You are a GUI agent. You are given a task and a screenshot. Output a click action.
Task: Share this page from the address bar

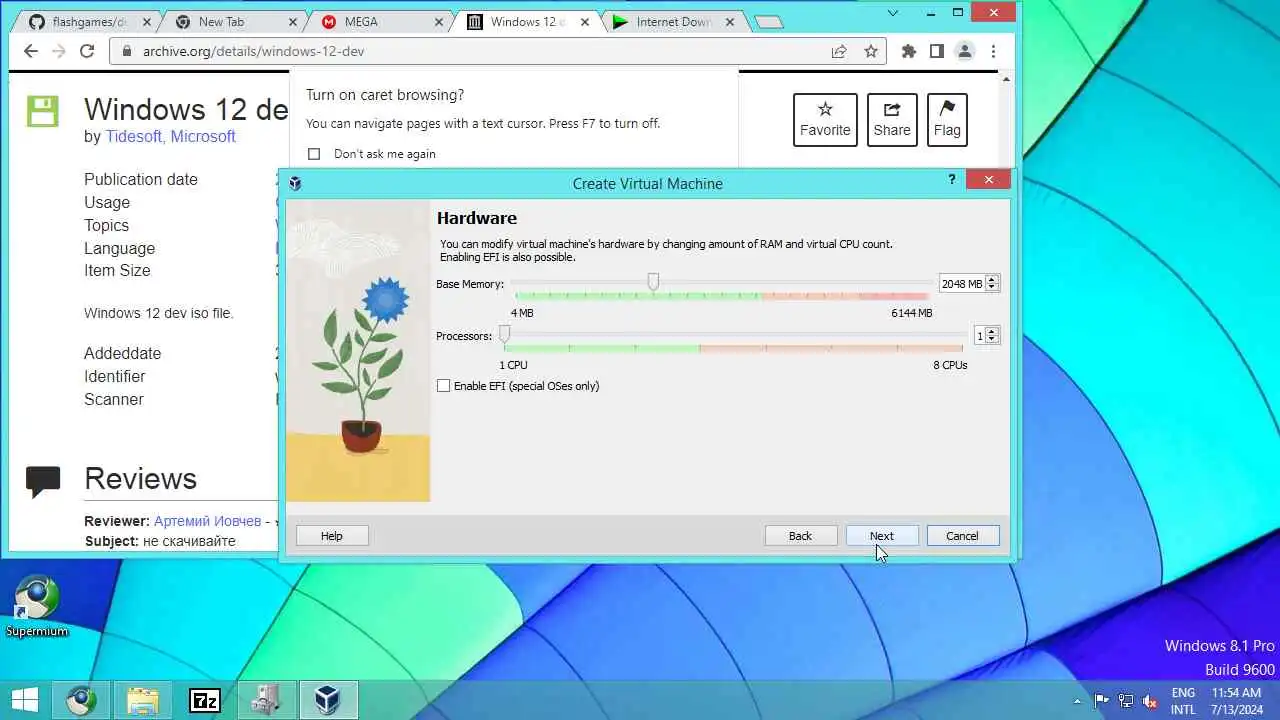839,51
